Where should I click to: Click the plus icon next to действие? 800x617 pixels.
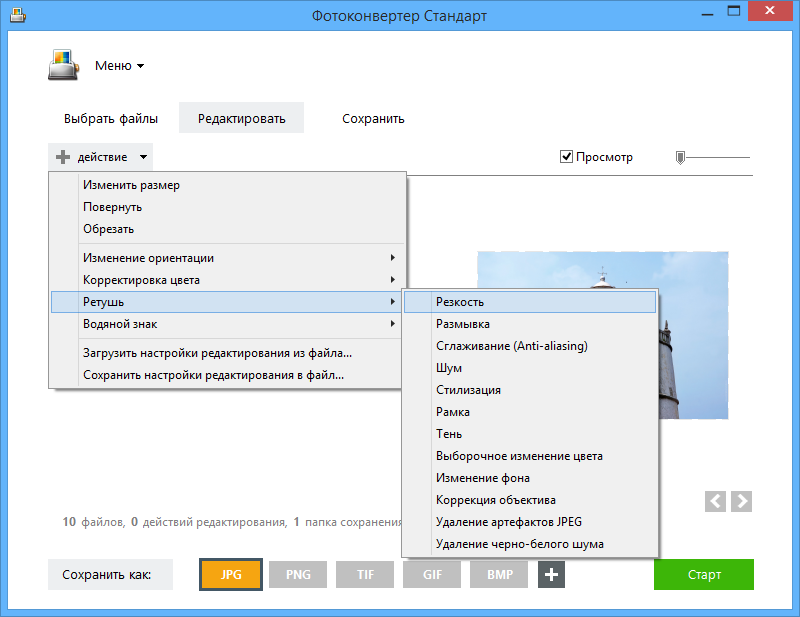63,157
